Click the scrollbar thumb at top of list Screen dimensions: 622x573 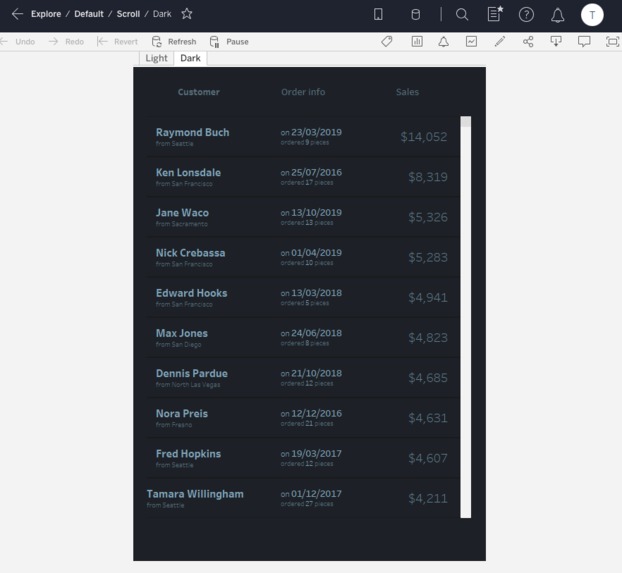466,121
